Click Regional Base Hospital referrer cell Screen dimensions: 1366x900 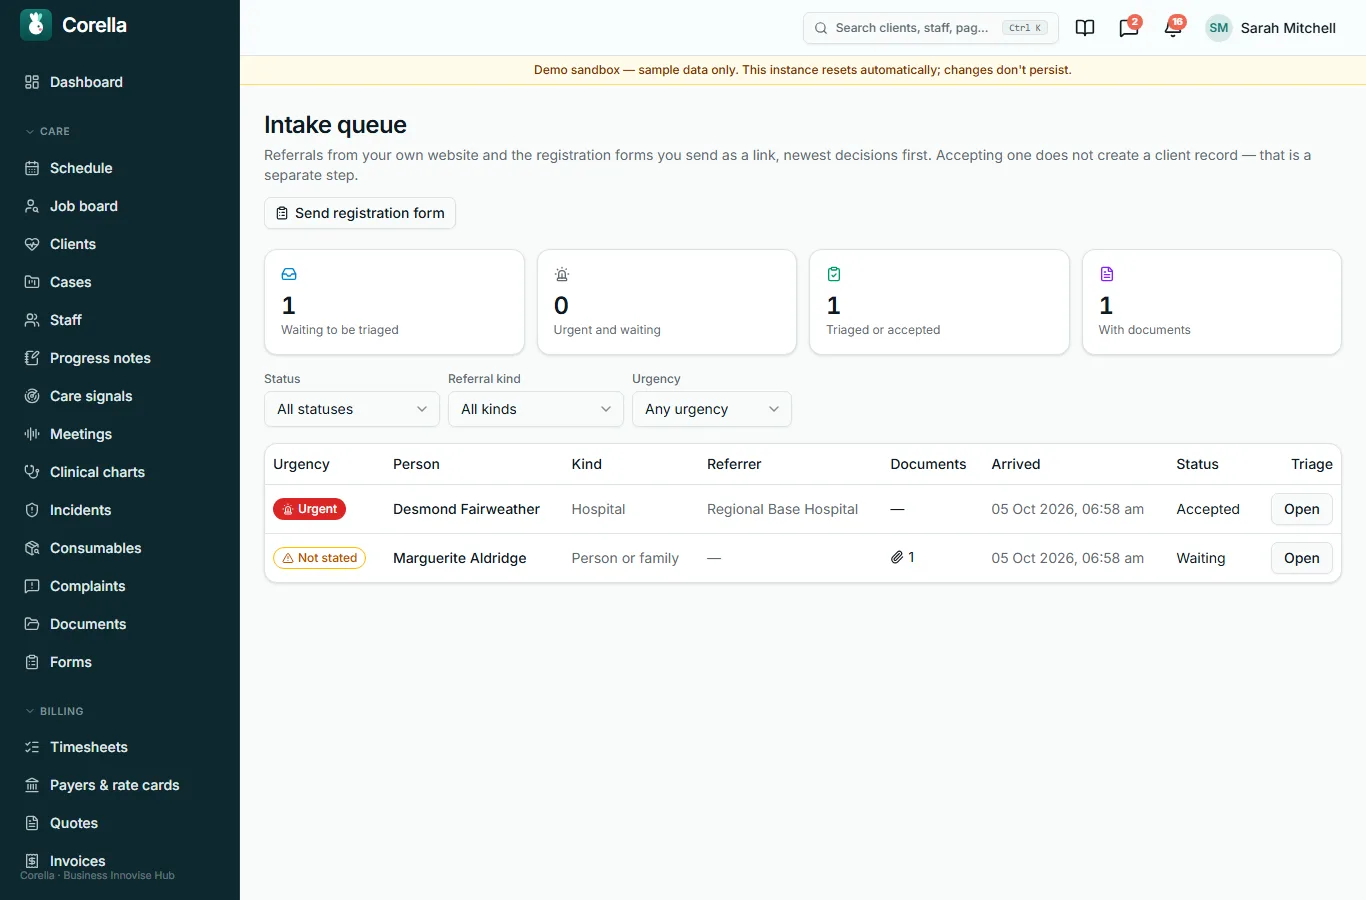coord(782,509)
